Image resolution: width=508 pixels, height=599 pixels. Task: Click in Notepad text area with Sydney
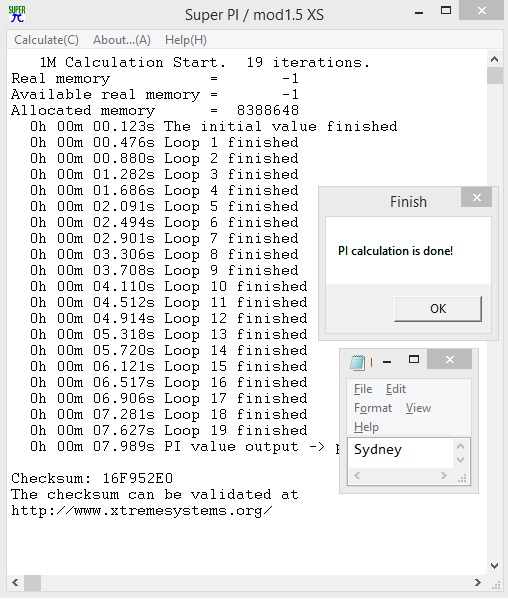point(400,453)
